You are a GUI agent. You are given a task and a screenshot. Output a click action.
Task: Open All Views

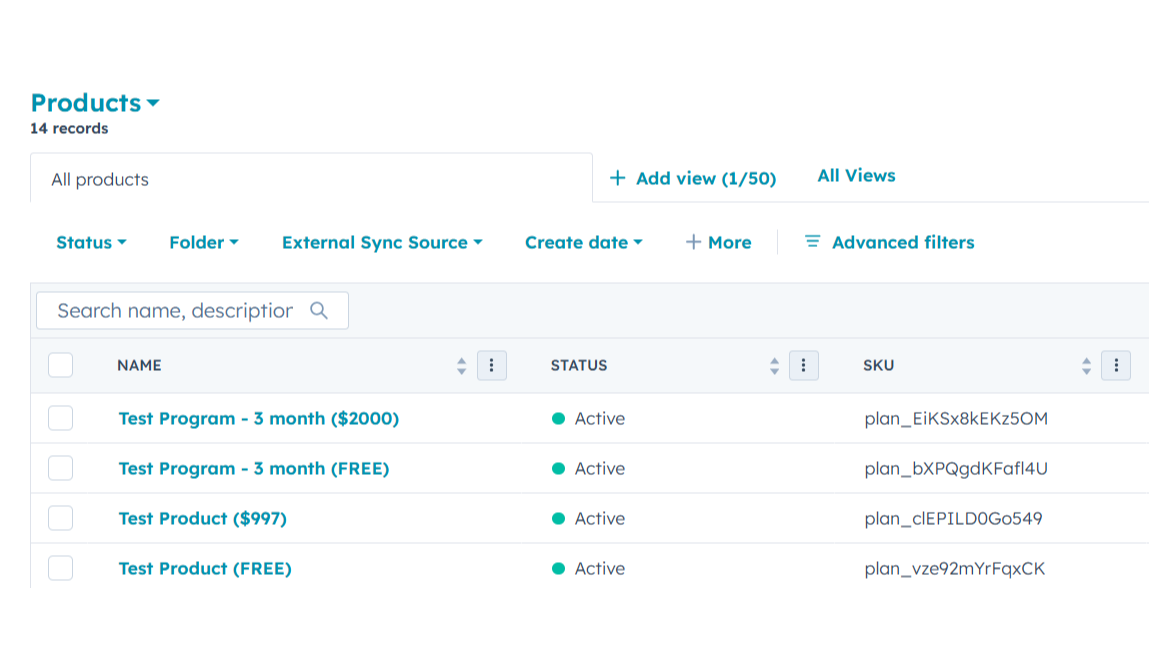[x=856, y=175]
